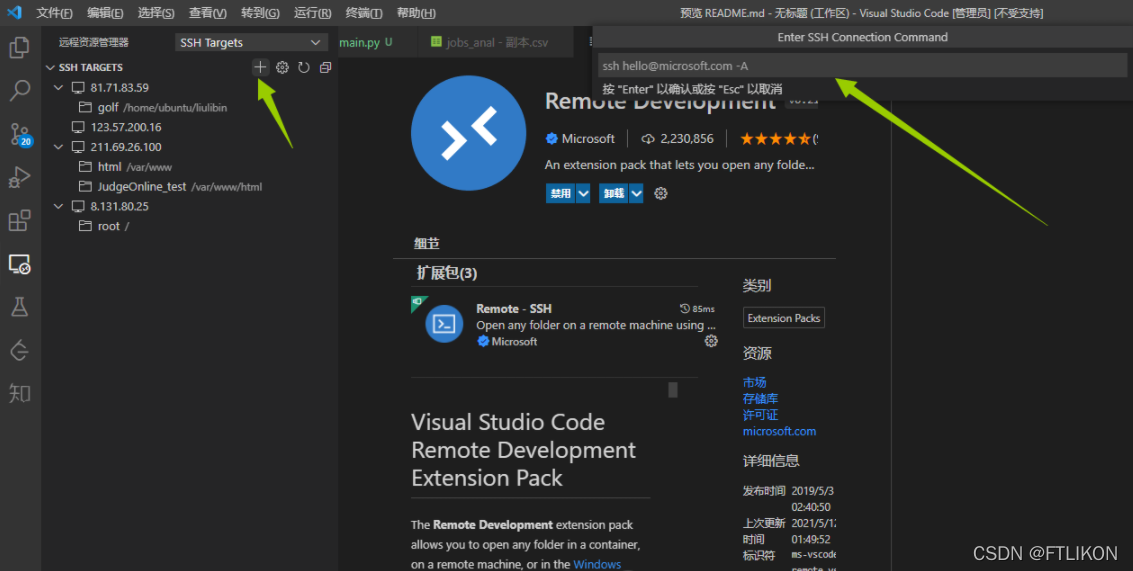Open the 编辑(E) menu
The width and height of the screenshot is (1133, 571).
105,13
